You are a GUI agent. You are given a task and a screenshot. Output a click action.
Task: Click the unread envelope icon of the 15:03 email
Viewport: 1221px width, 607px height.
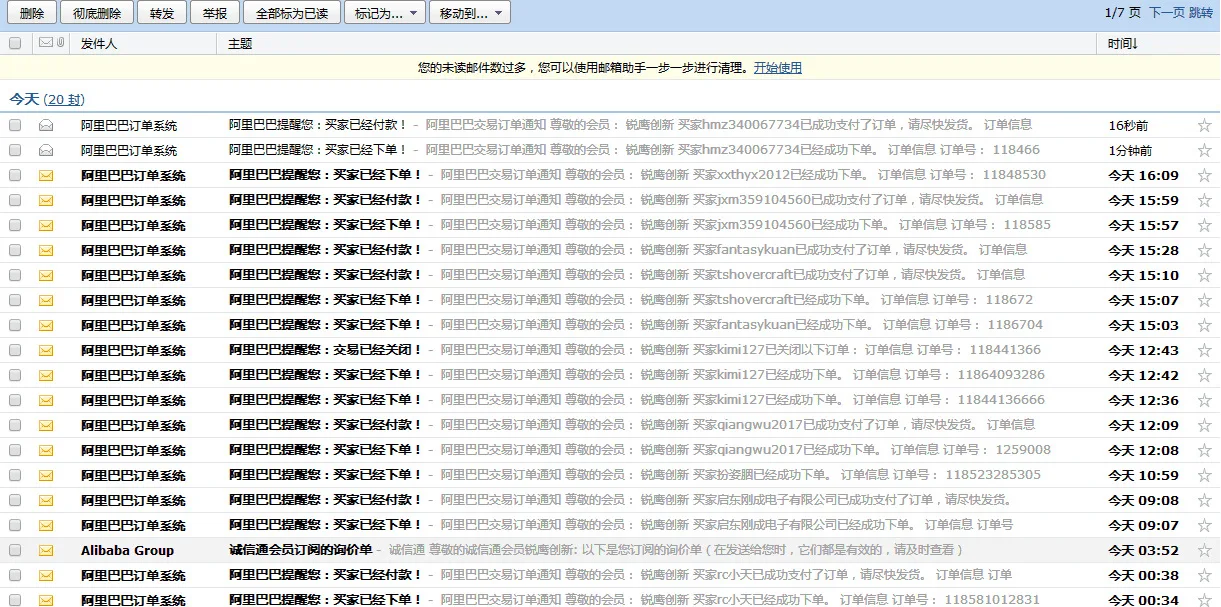46,326
